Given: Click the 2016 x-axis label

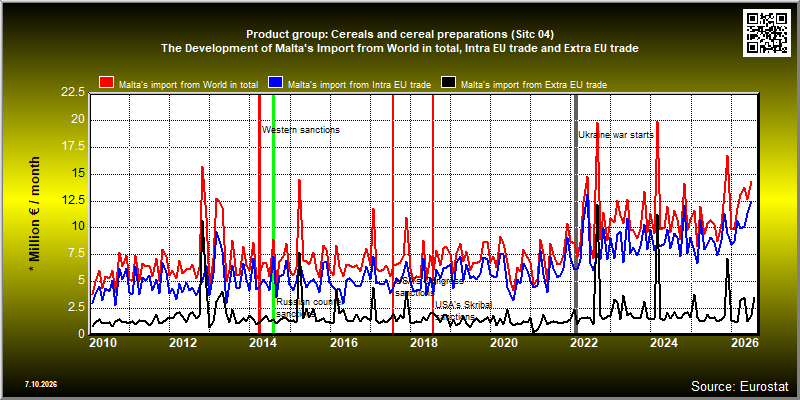Looking at the screenshot, I should point(343,342).
